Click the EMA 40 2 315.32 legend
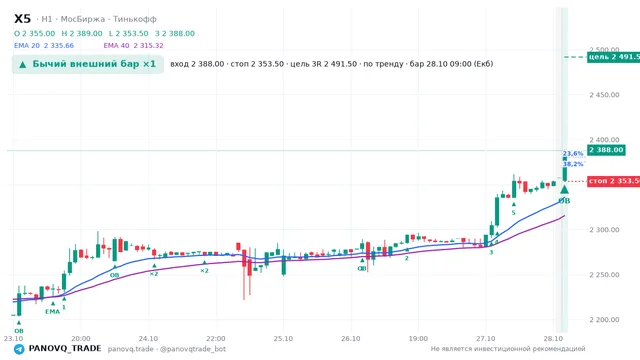The image size is (640, 360). (x=133, y=46)
